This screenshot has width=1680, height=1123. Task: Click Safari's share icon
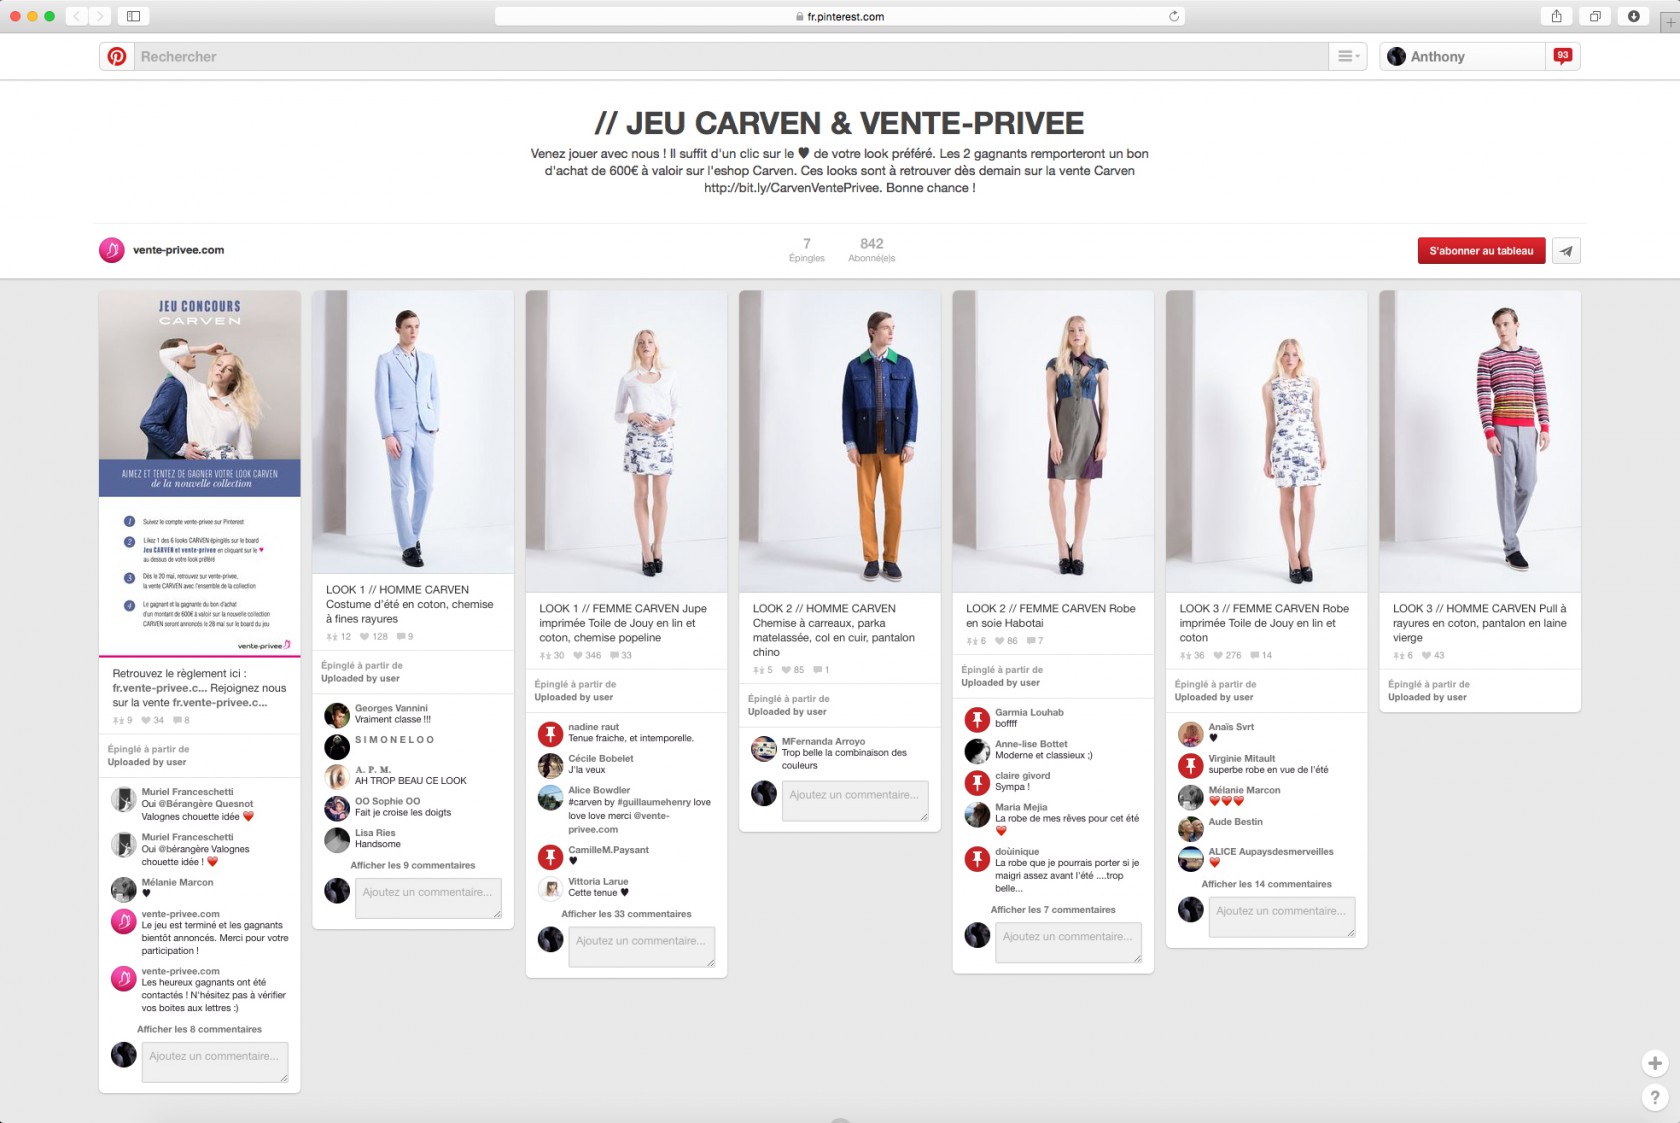click(1556, 16)
